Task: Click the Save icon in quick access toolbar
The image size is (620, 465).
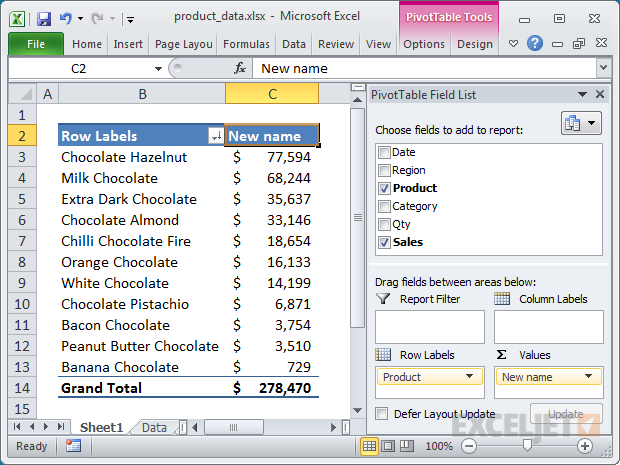Action: 44,18
